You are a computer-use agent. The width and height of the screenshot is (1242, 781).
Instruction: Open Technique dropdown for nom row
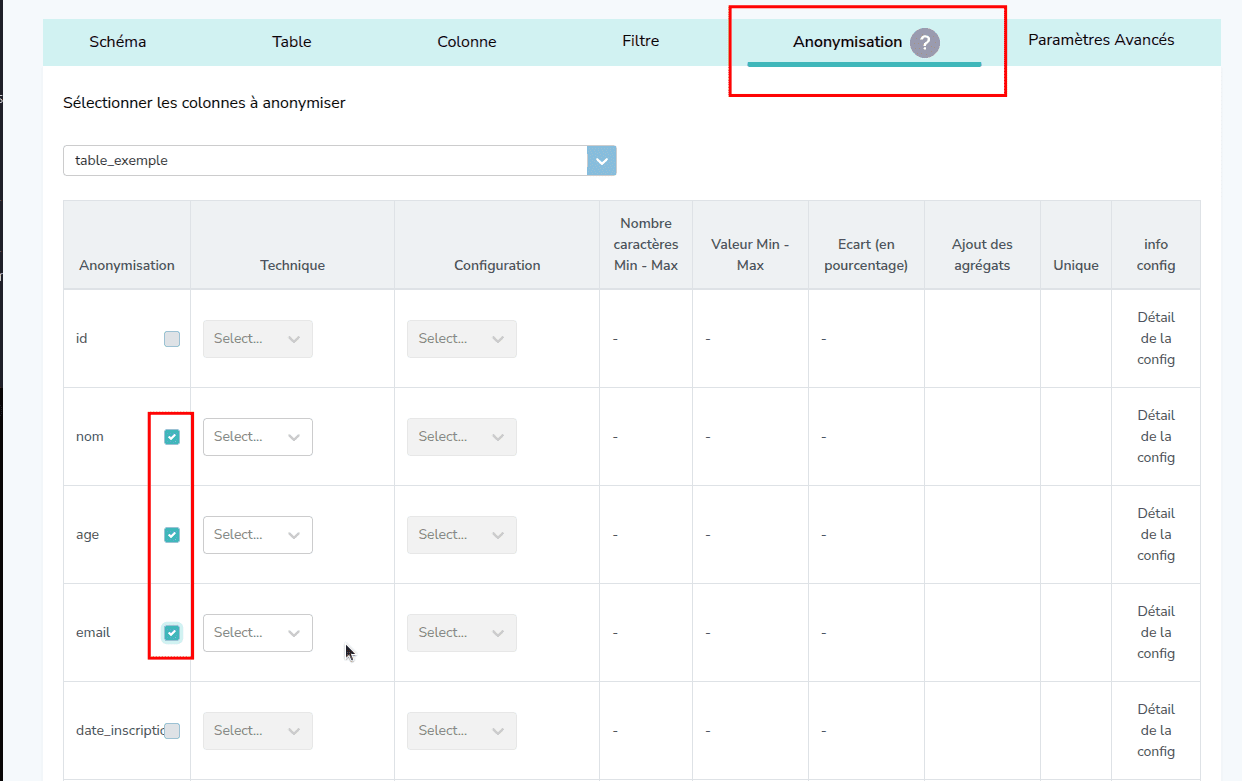(x=257, y=437)
